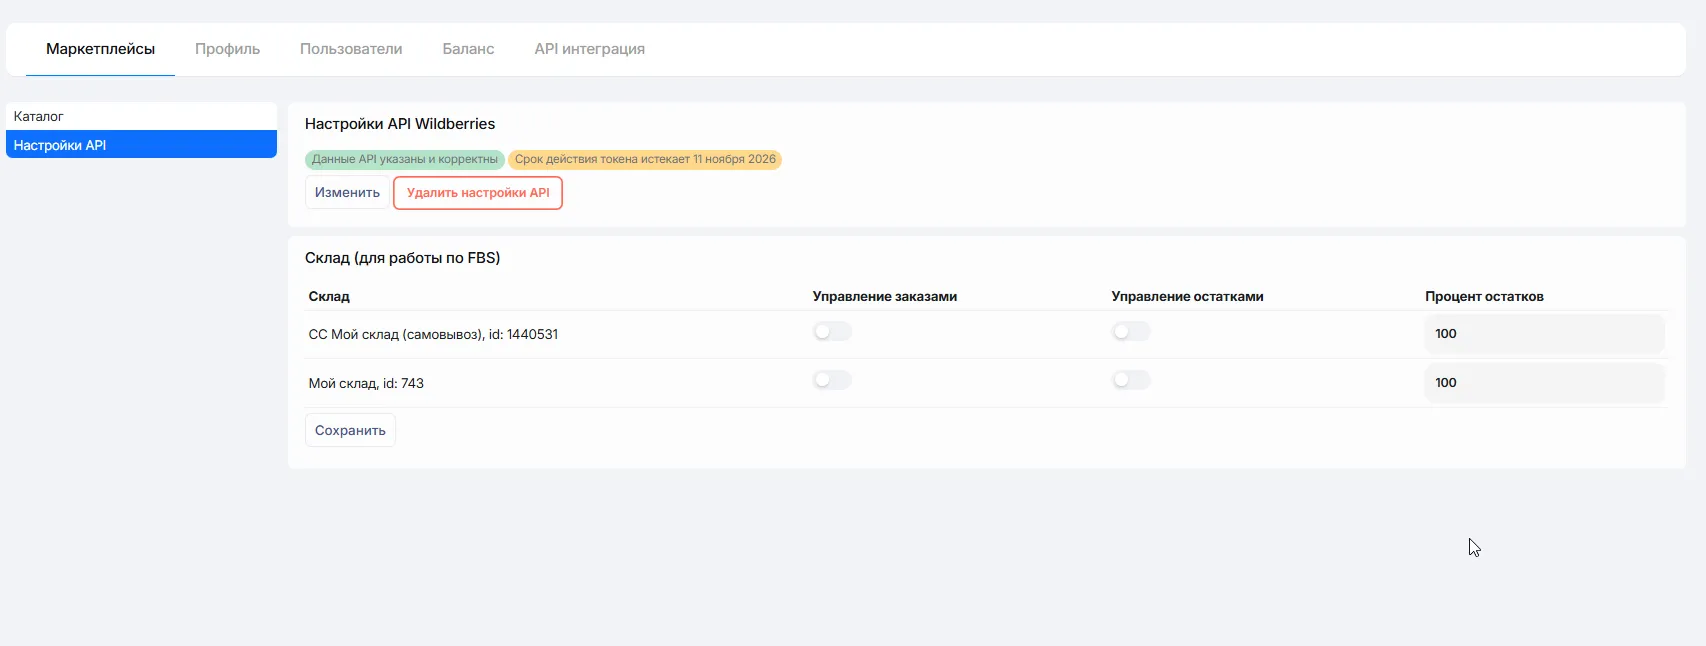The width and height of the screenshot is (1706, 646).
Task: Toggle order management for Мой склад id 743
Action: [832, 380]
